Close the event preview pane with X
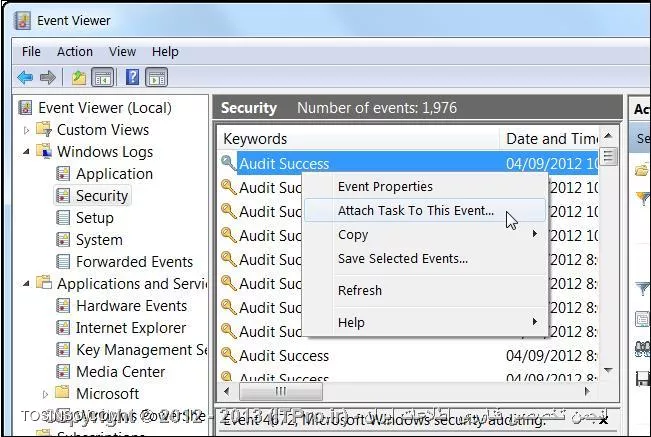Image resolution: width=651 pixels, height=437 pixels. [x=604, y=420]
